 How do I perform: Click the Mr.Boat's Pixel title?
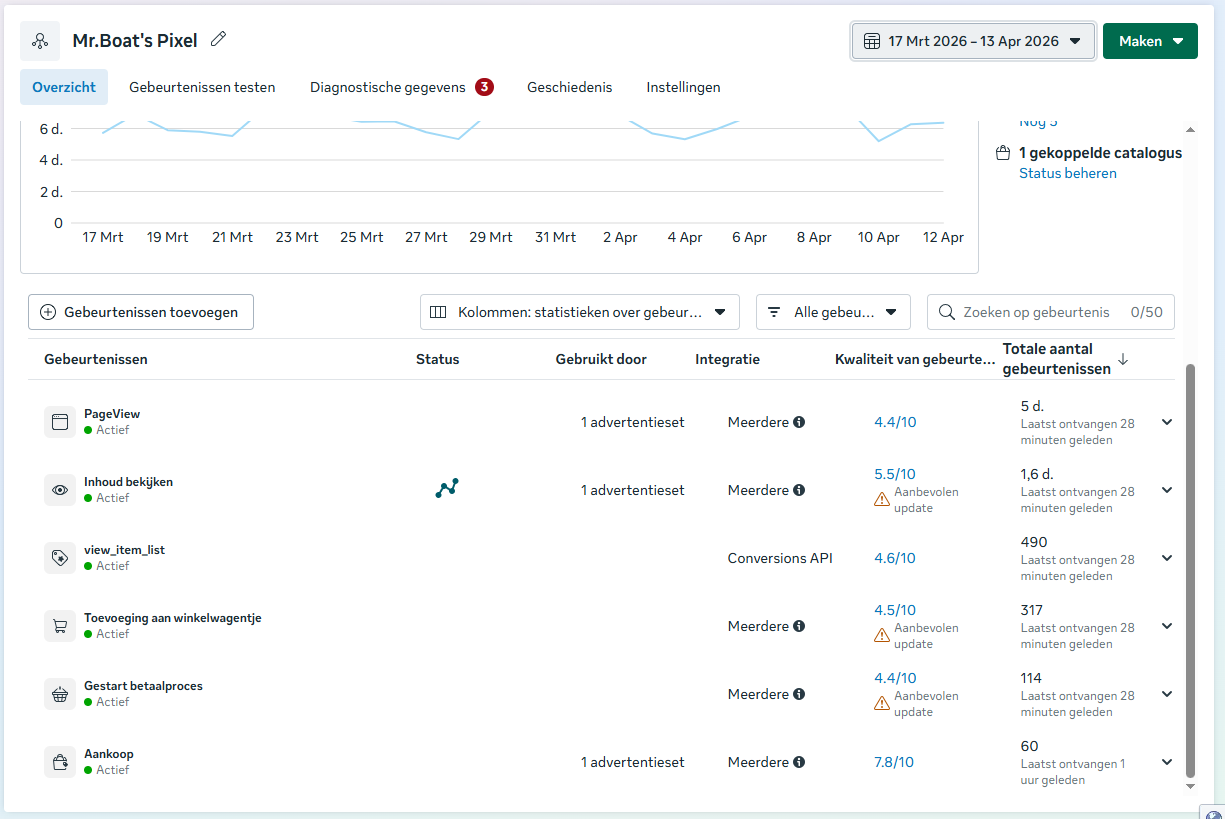pyautogui.click(x=135, y=41)
